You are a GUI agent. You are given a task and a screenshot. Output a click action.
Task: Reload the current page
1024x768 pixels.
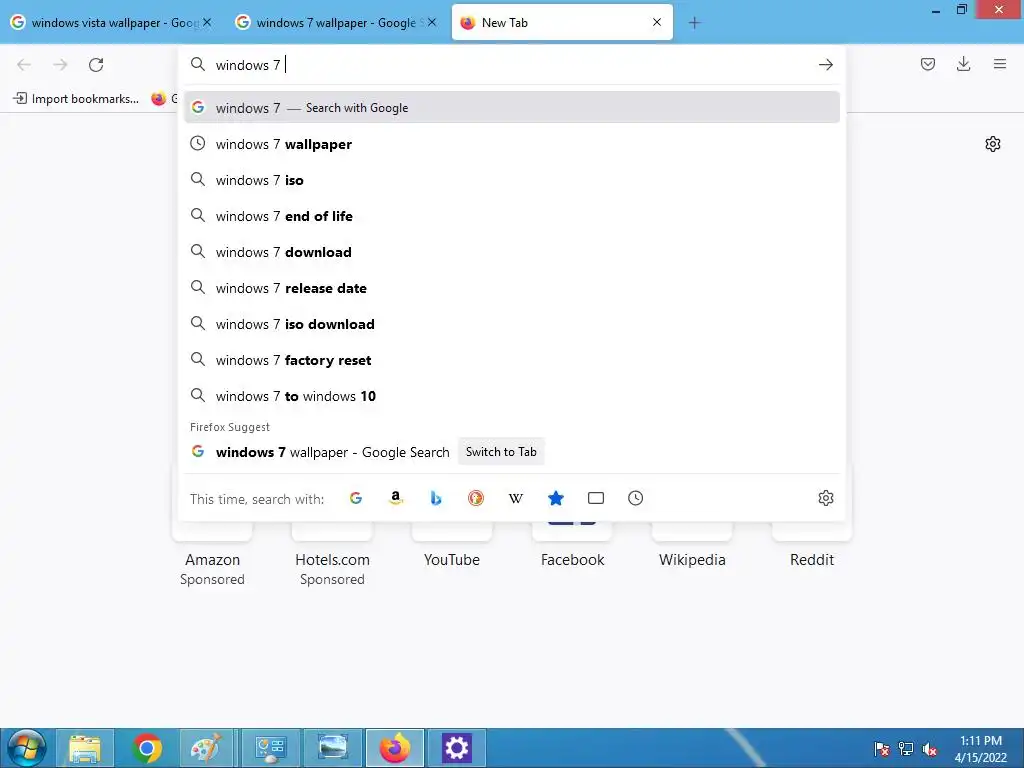[96, 65]
